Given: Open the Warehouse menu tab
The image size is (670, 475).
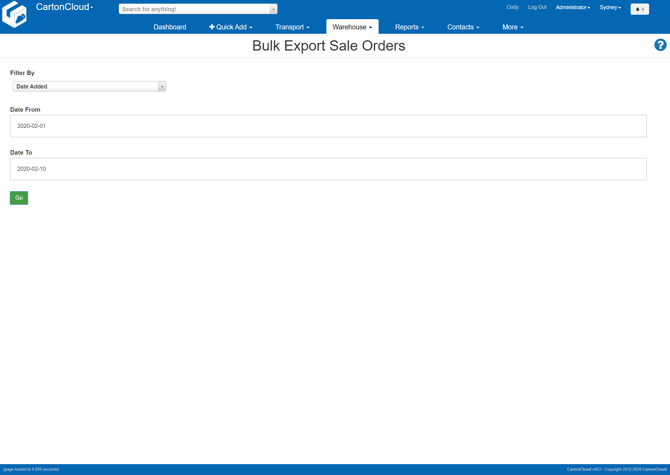Looking at the screenshot, I should pos(352,27).
